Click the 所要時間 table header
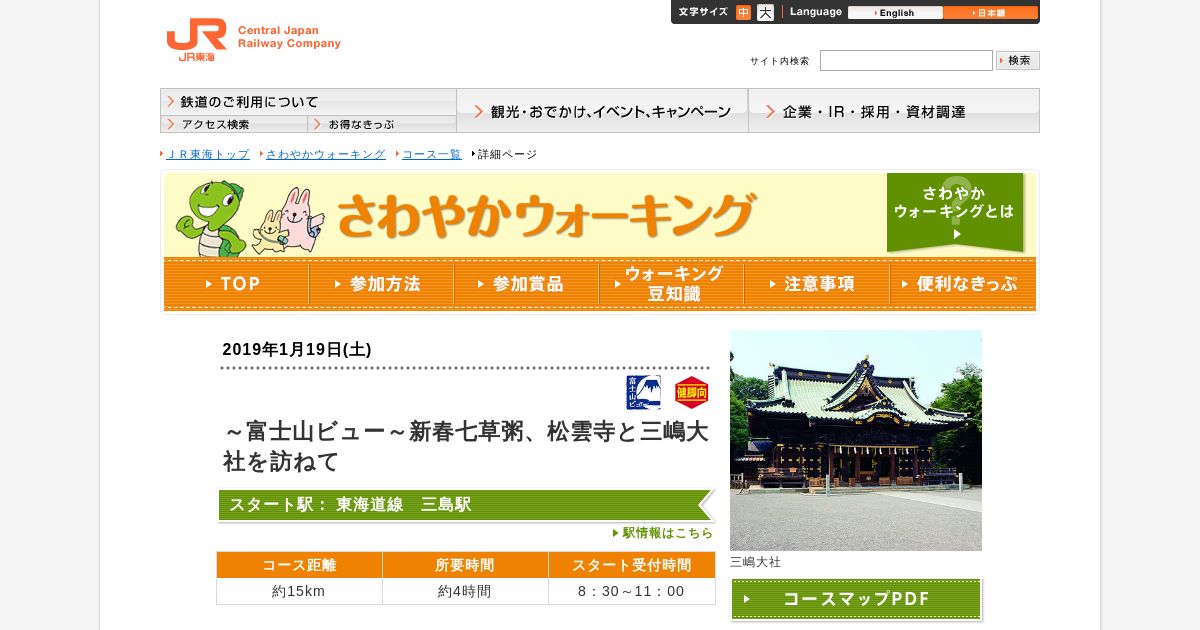Viewport: 1200px width, 630px height. point(465,565)
